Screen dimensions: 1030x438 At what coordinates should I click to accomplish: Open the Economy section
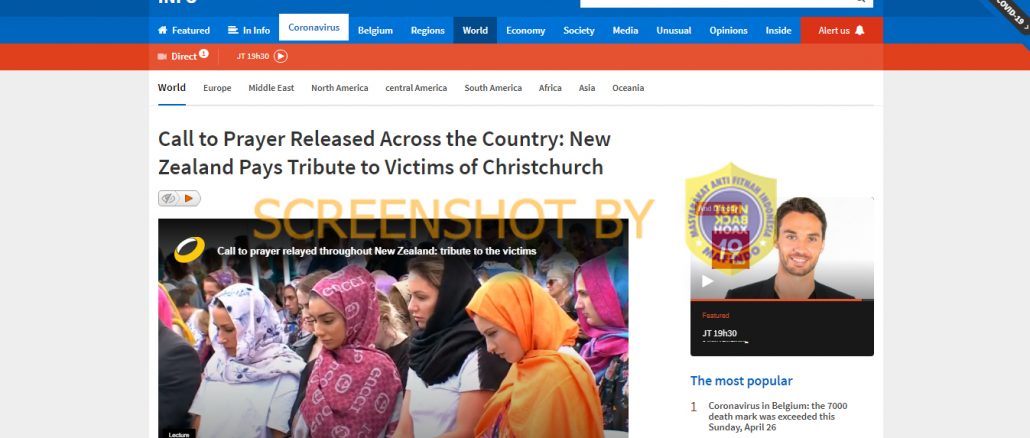tap(526, 30)
